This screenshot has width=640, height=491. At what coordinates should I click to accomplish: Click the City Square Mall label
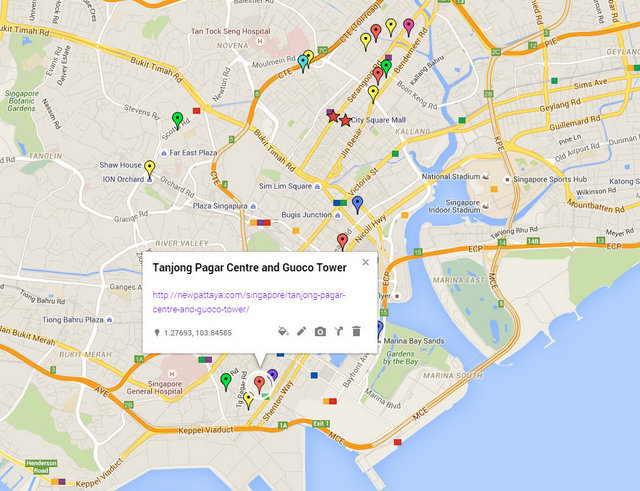[378, 120]
